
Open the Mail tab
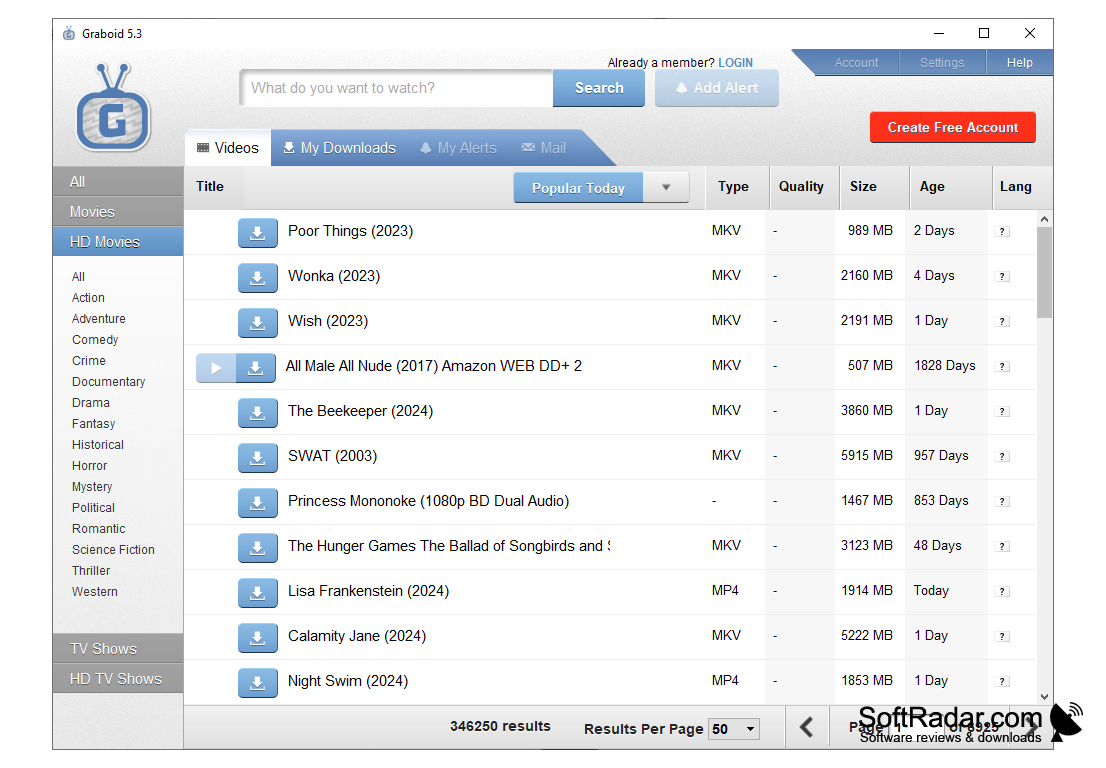coord(543,147)
